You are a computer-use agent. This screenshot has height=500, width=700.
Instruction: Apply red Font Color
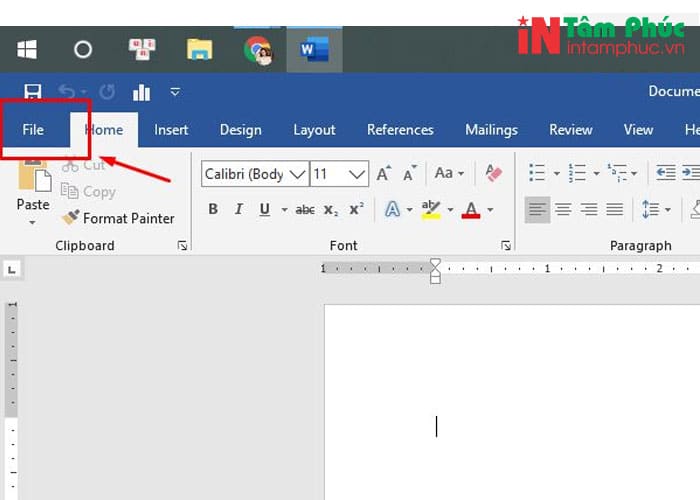point(471,209)
